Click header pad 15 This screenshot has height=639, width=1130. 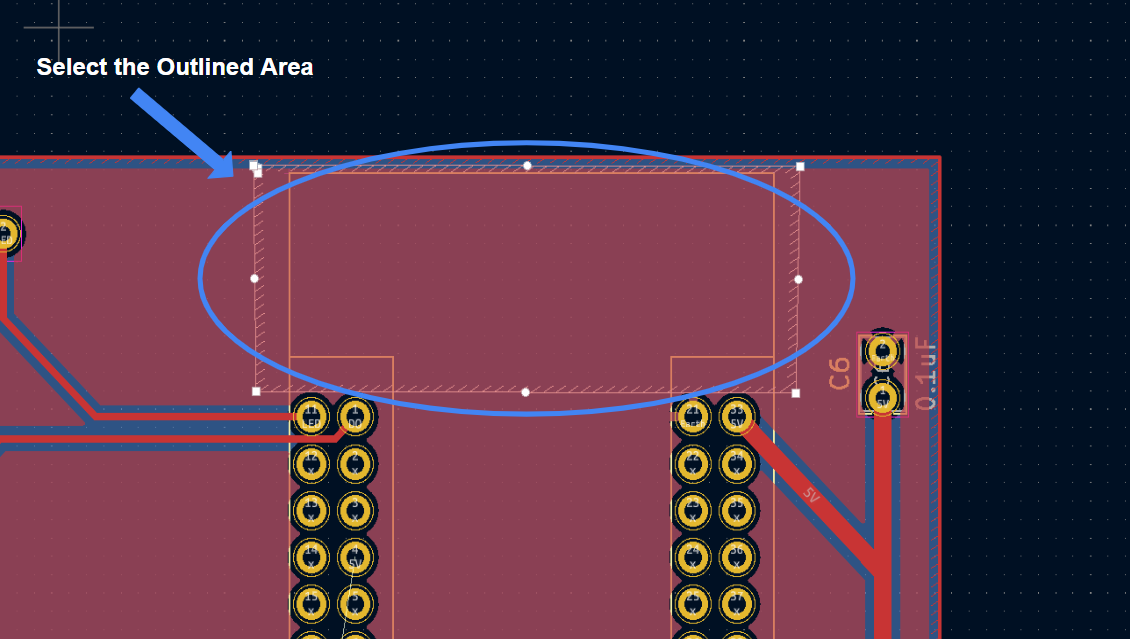[311, 604]
